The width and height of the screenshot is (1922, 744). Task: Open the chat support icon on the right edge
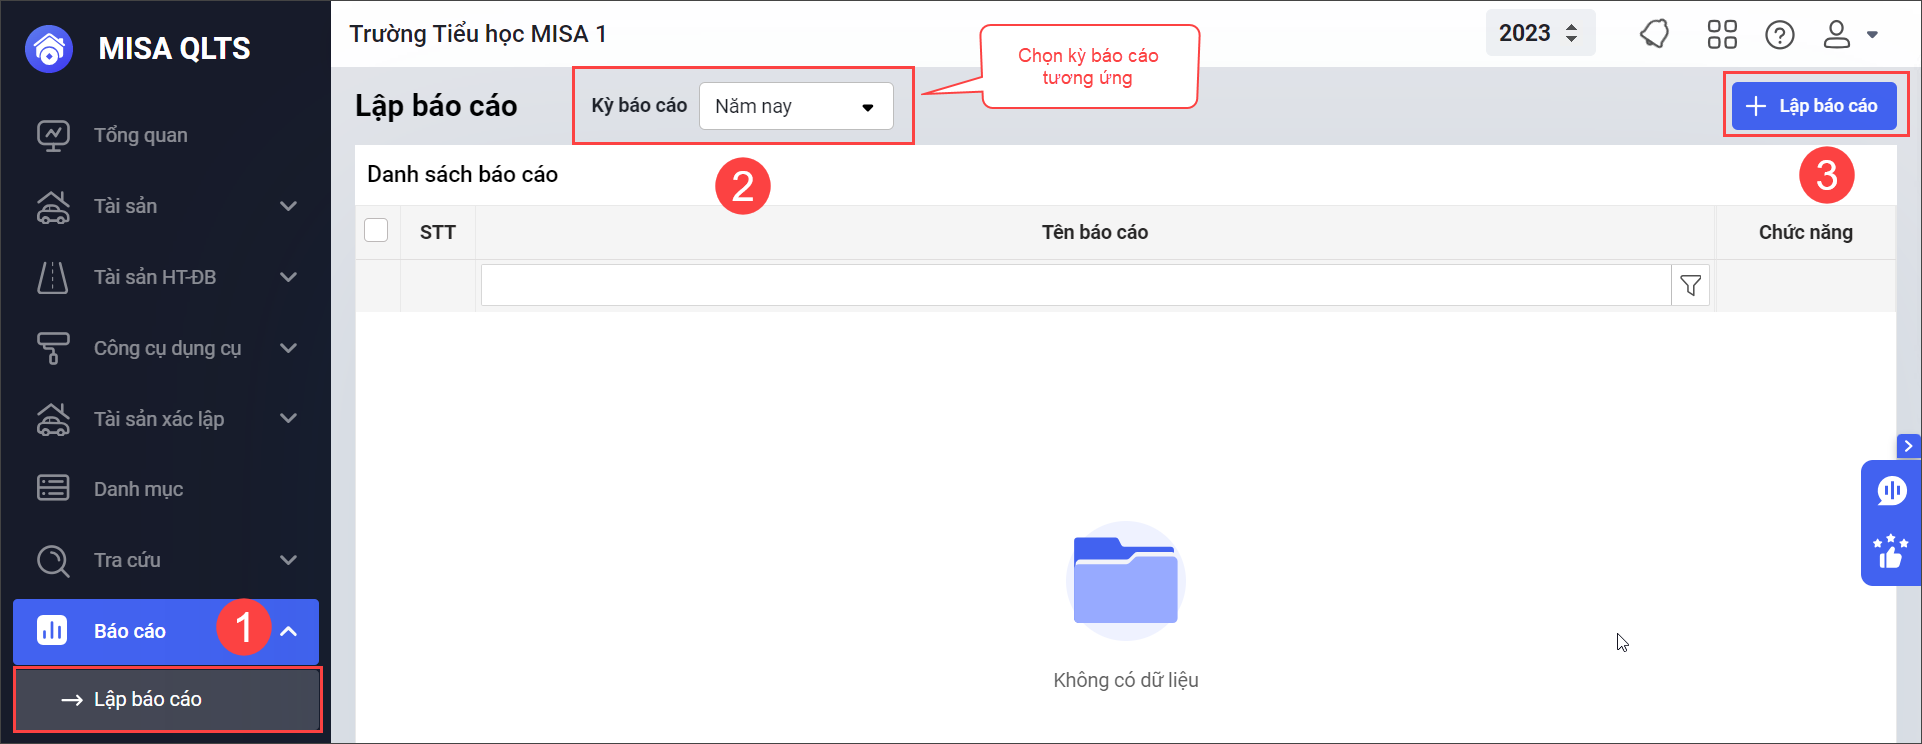pos(1891,491)
